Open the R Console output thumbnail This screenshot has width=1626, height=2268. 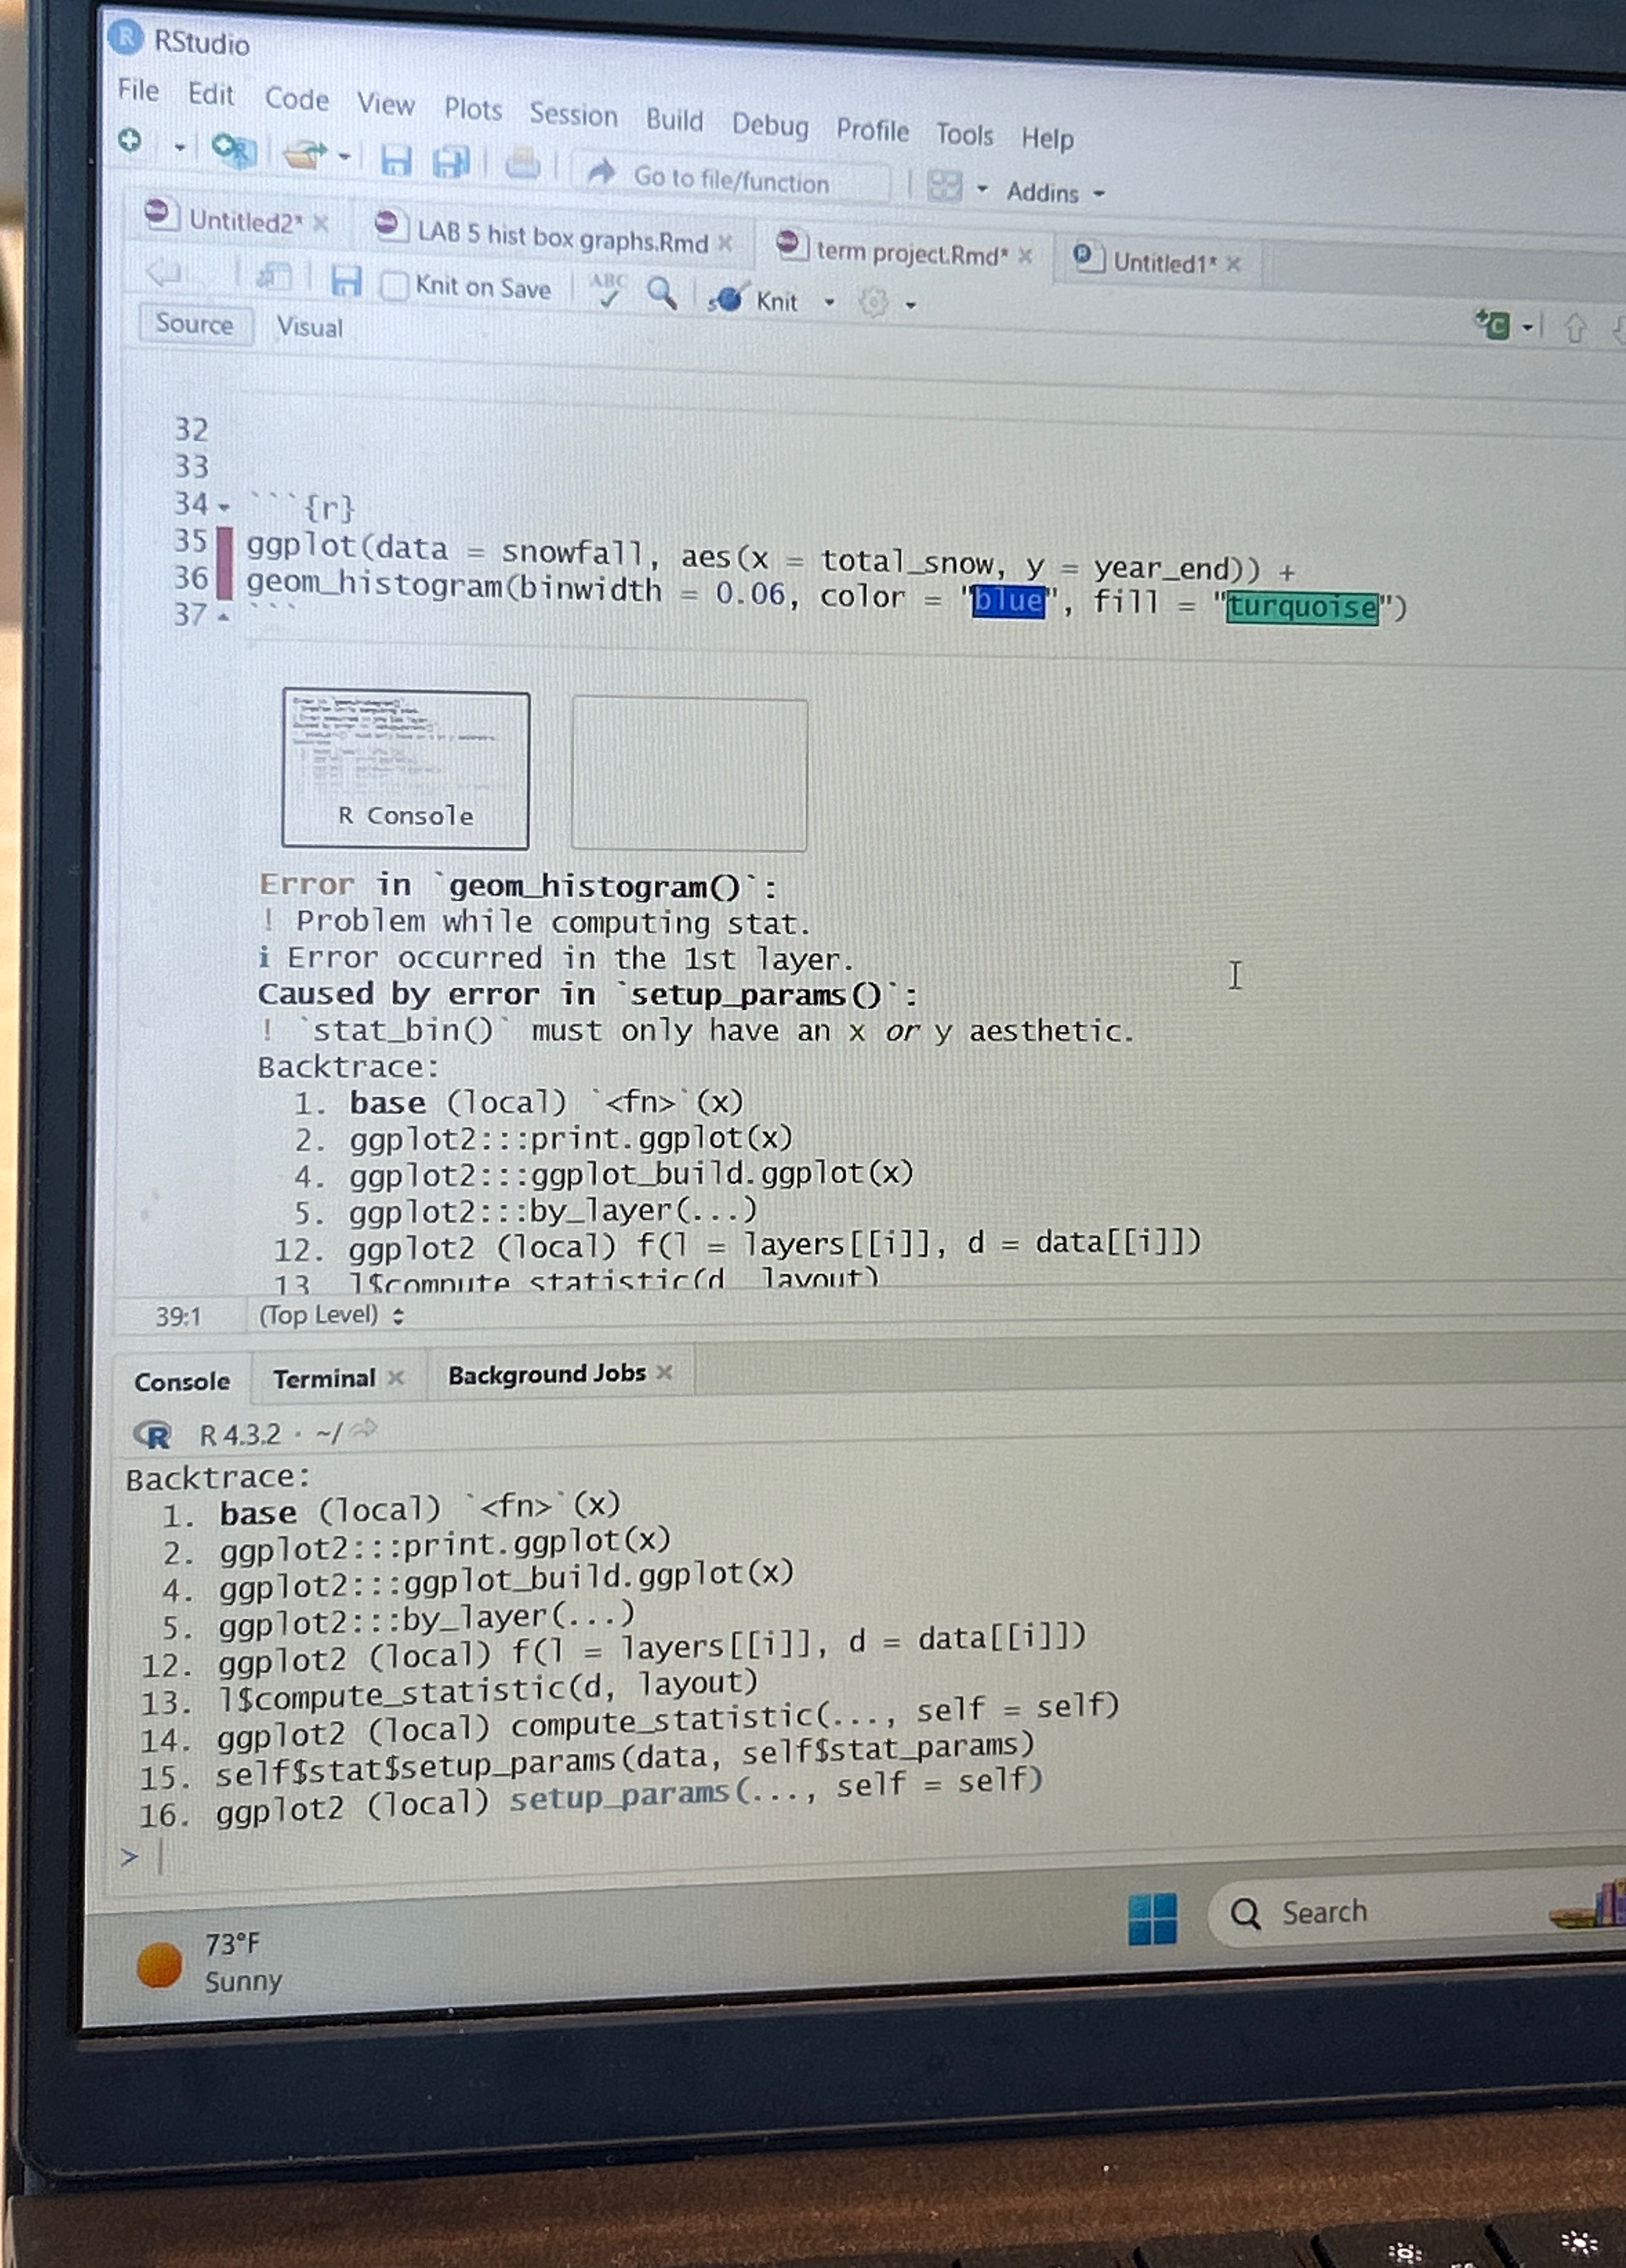[405, 770]
